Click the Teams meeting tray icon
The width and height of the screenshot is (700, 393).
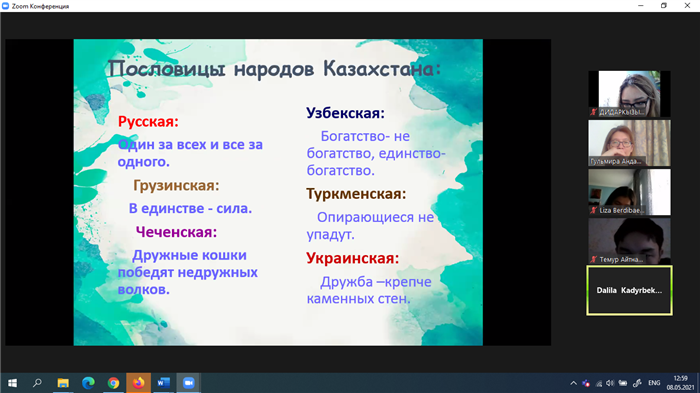[586, 383]
